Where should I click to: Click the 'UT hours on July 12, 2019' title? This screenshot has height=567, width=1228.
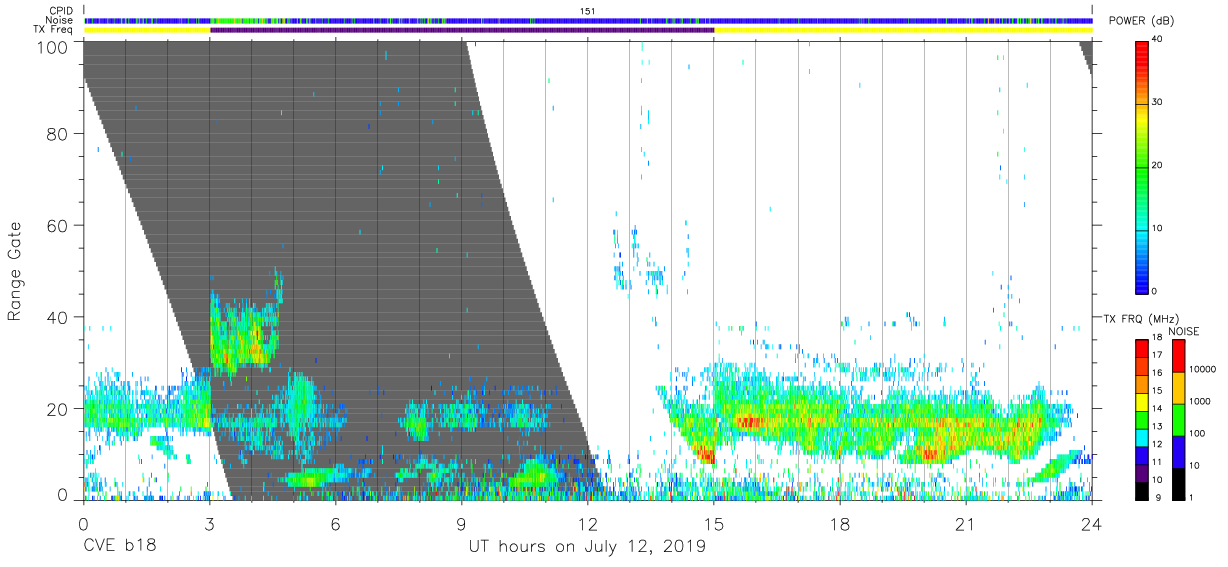tap(588, 546)
